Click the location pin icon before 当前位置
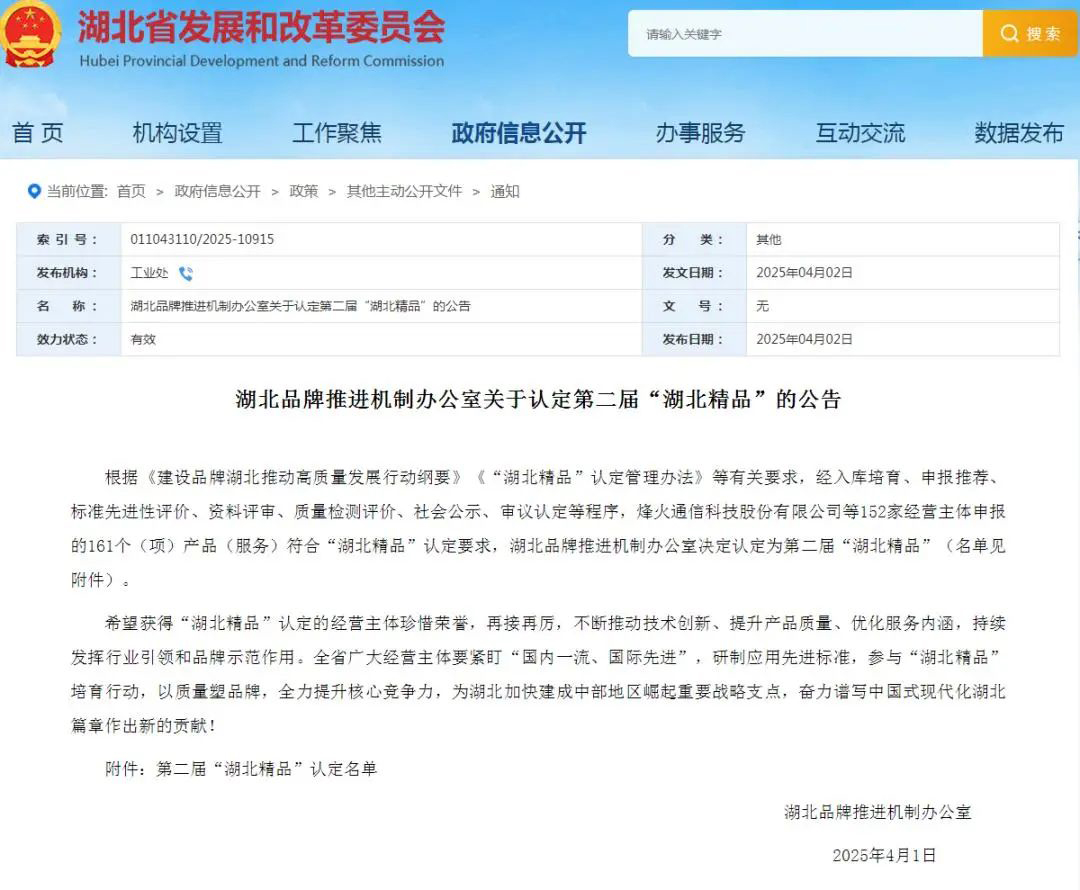Screen dimensions: 1080x890 pos(36,192)
